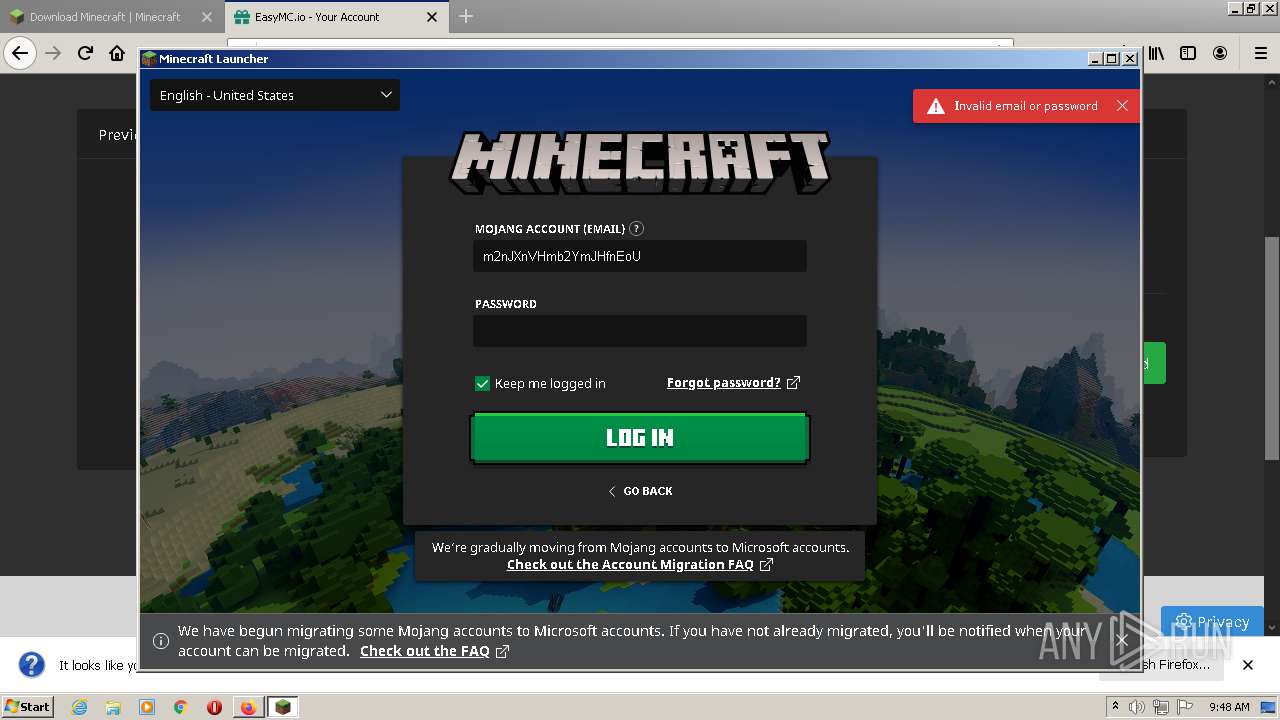Open Windows Media Player from taskbar
Screen dimensions: 1280x720
[147, 707]
